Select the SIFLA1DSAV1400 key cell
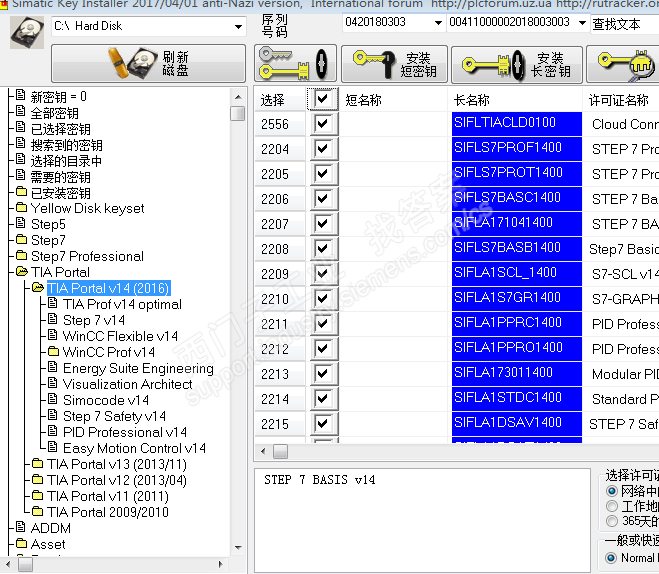This screenshot has height=574, width=659. (517, 423)
